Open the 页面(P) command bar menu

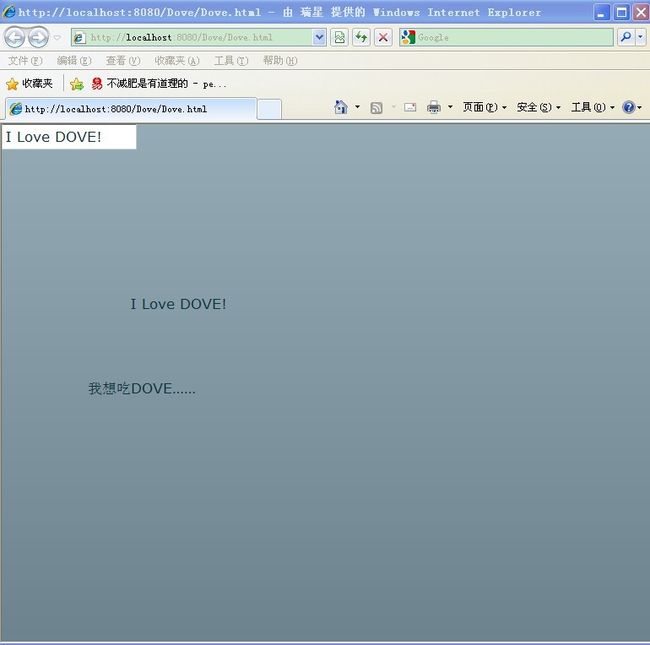[x=485, y=107]
